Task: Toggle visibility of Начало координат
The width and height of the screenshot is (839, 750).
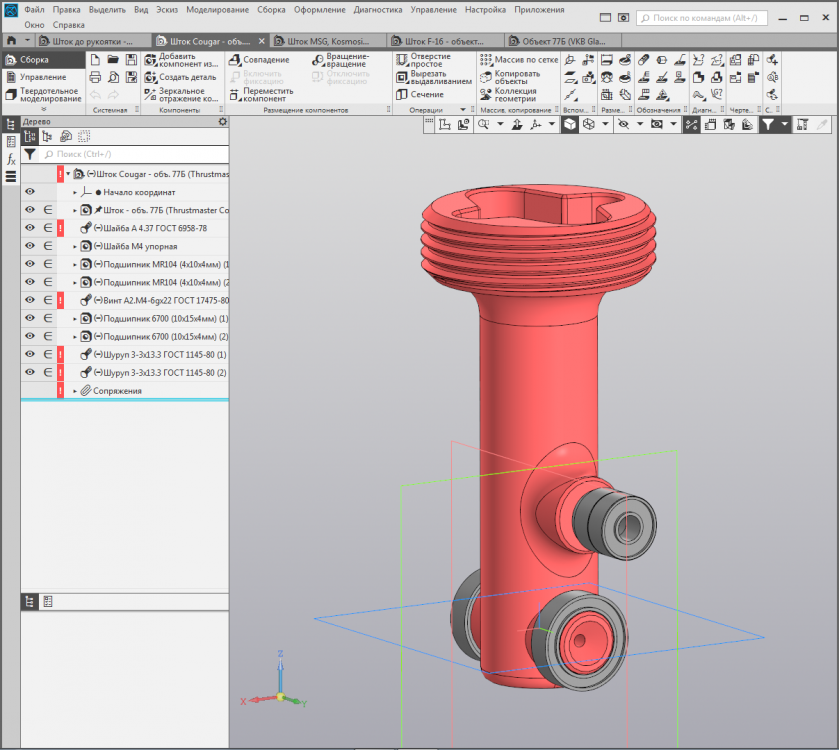Action: click(x=30, y=192)
